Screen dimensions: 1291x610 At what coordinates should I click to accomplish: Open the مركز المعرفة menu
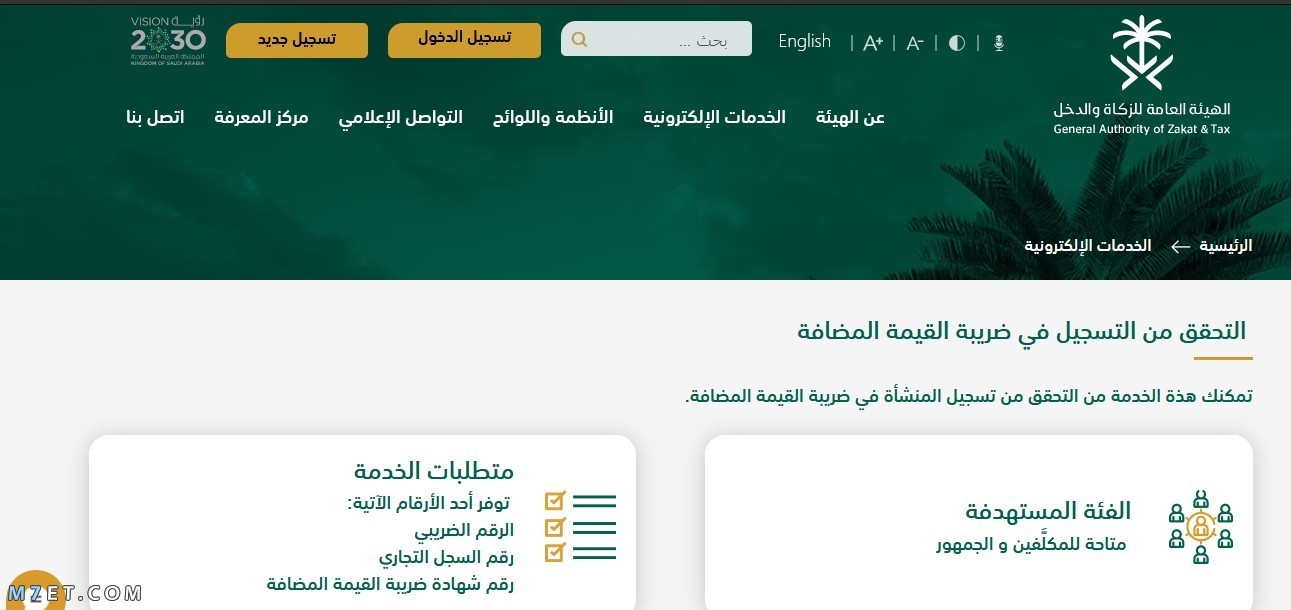point(261,118)
